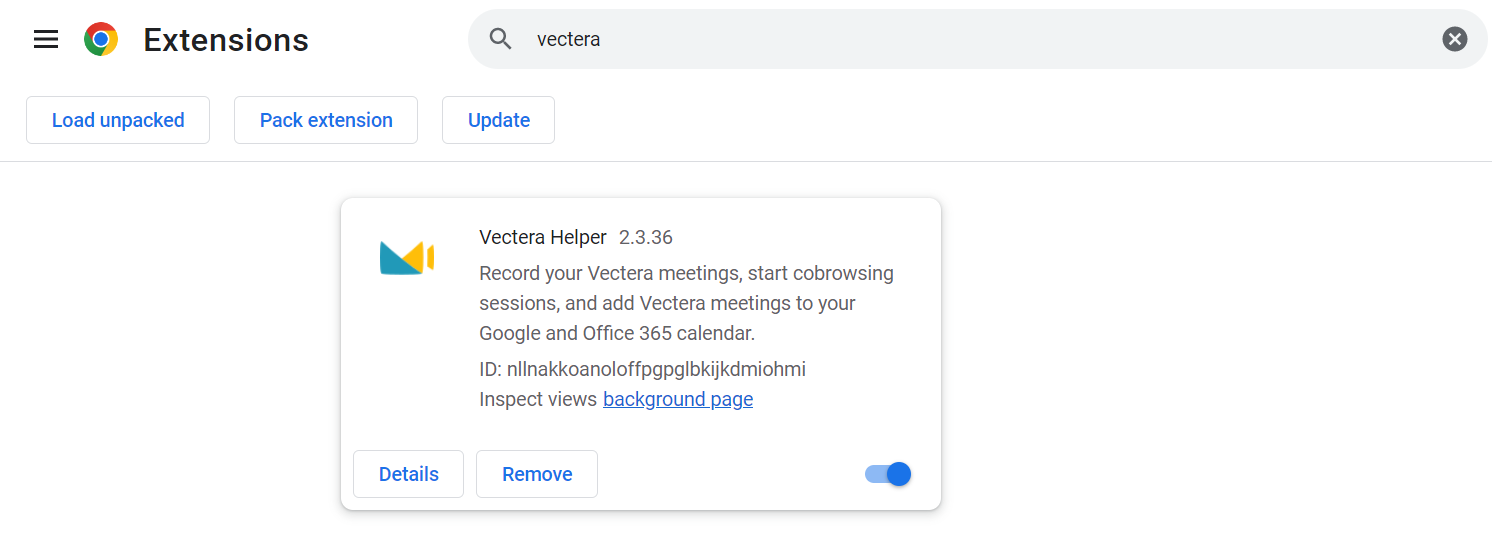This screenshot has height=551, width=1492.
Task: Click the version number 2.3.36
Action: pyautogui.click(x=646, y=237)
